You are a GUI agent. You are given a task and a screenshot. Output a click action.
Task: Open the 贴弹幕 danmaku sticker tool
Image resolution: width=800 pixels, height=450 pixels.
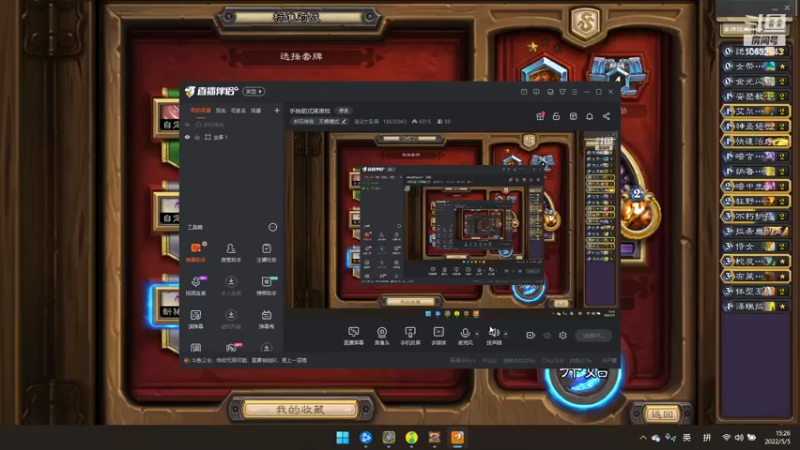click(196, 319)
